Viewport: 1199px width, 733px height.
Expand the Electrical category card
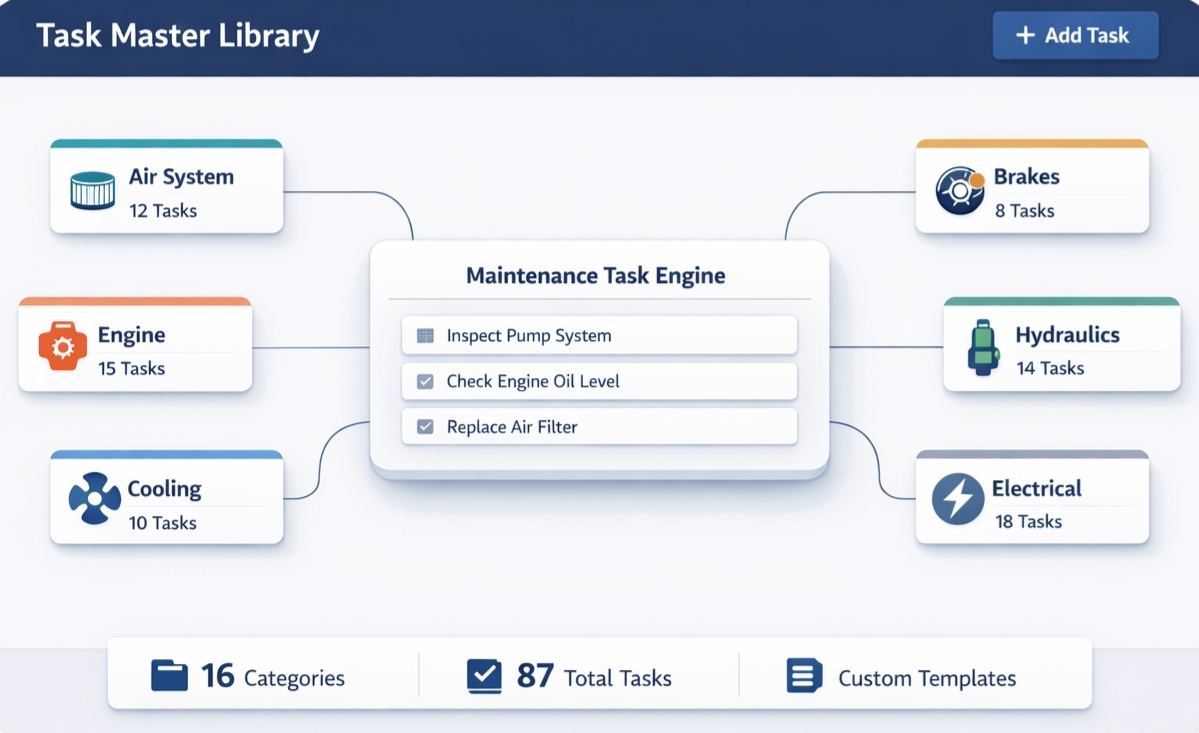point(1031,499)
